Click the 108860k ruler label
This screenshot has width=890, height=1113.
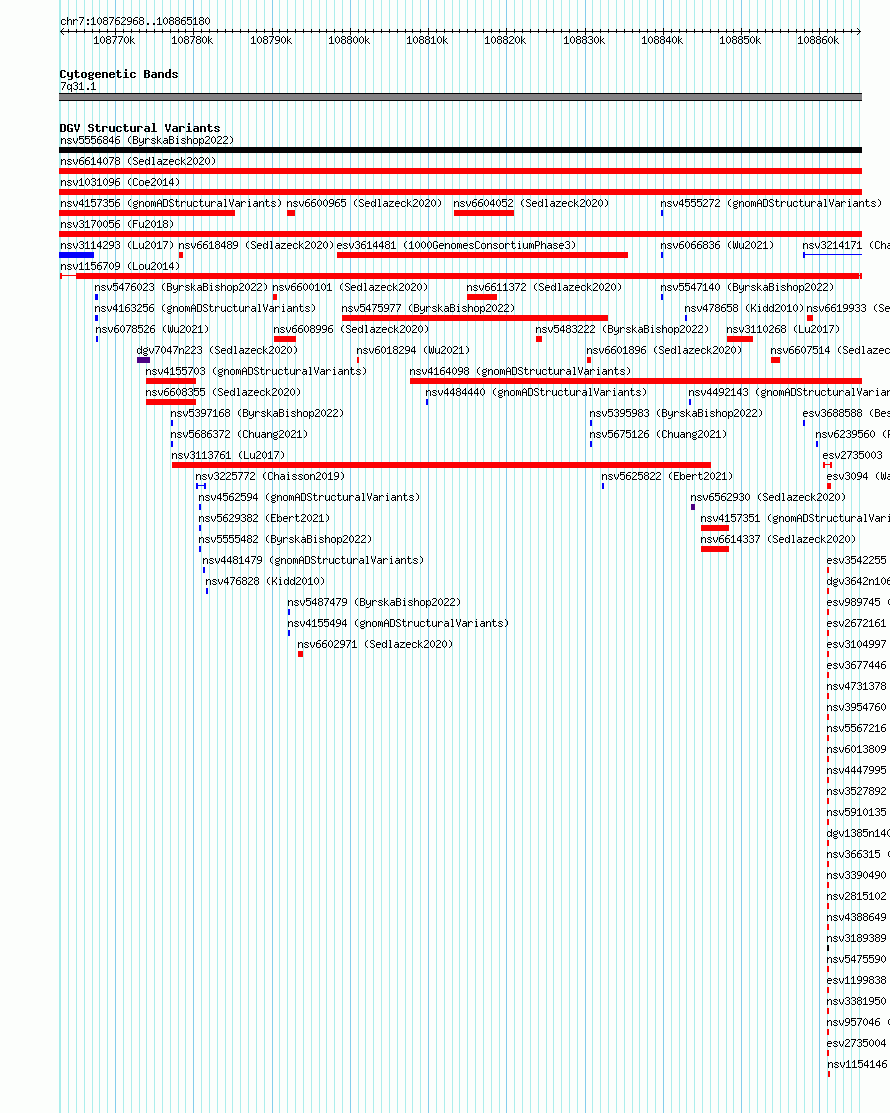(818, 40)
